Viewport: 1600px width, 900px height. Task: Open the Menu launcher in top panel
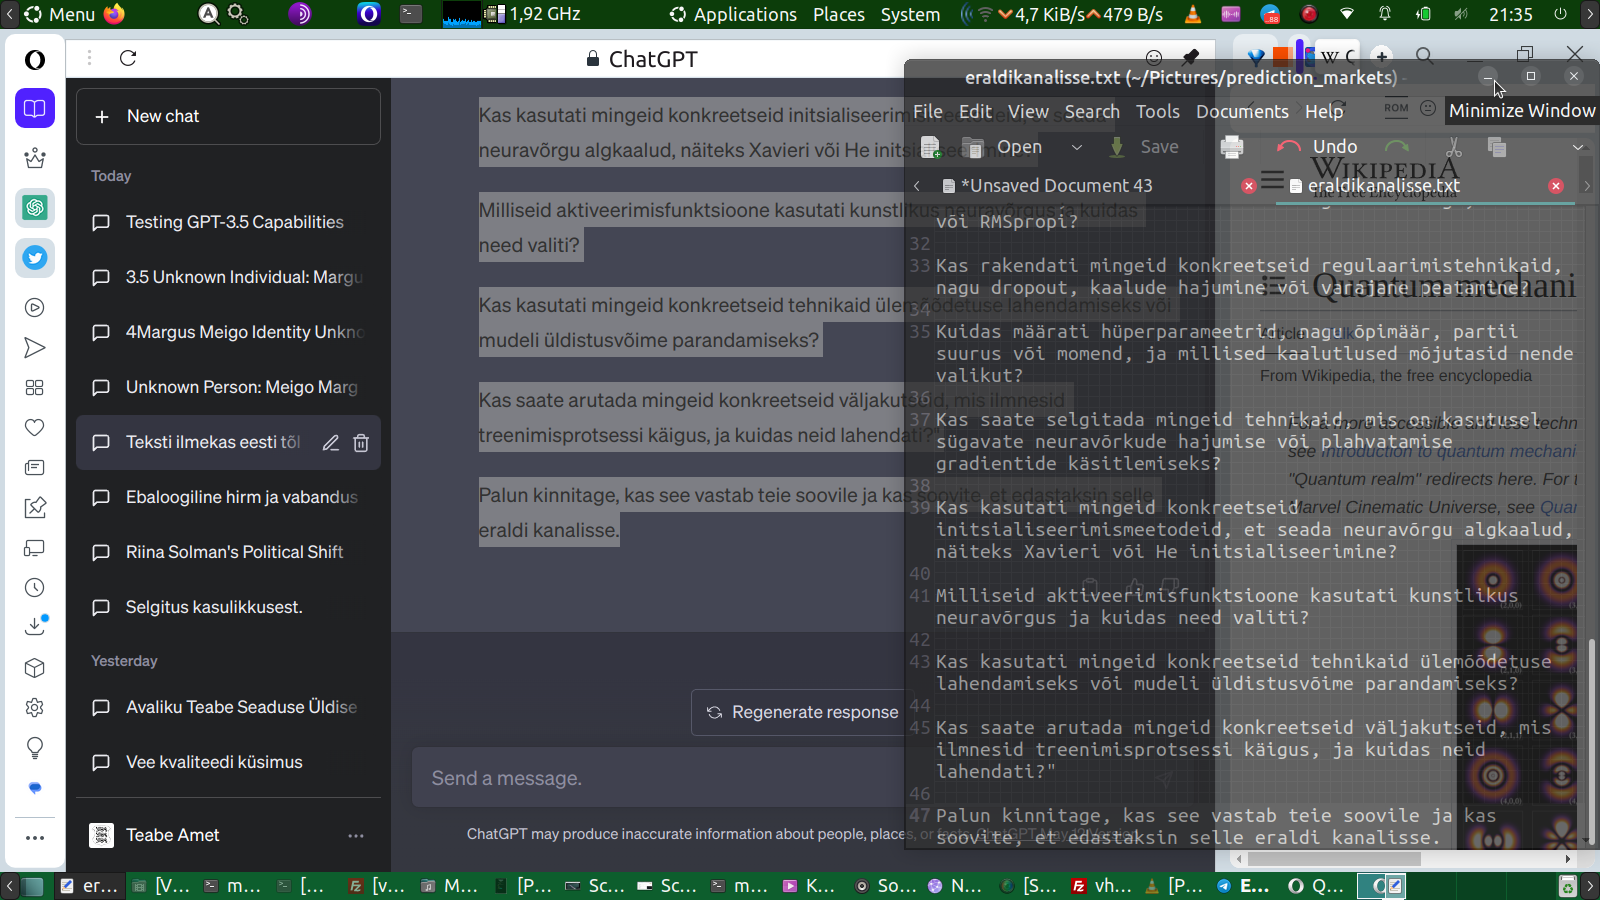click(60, 14)
